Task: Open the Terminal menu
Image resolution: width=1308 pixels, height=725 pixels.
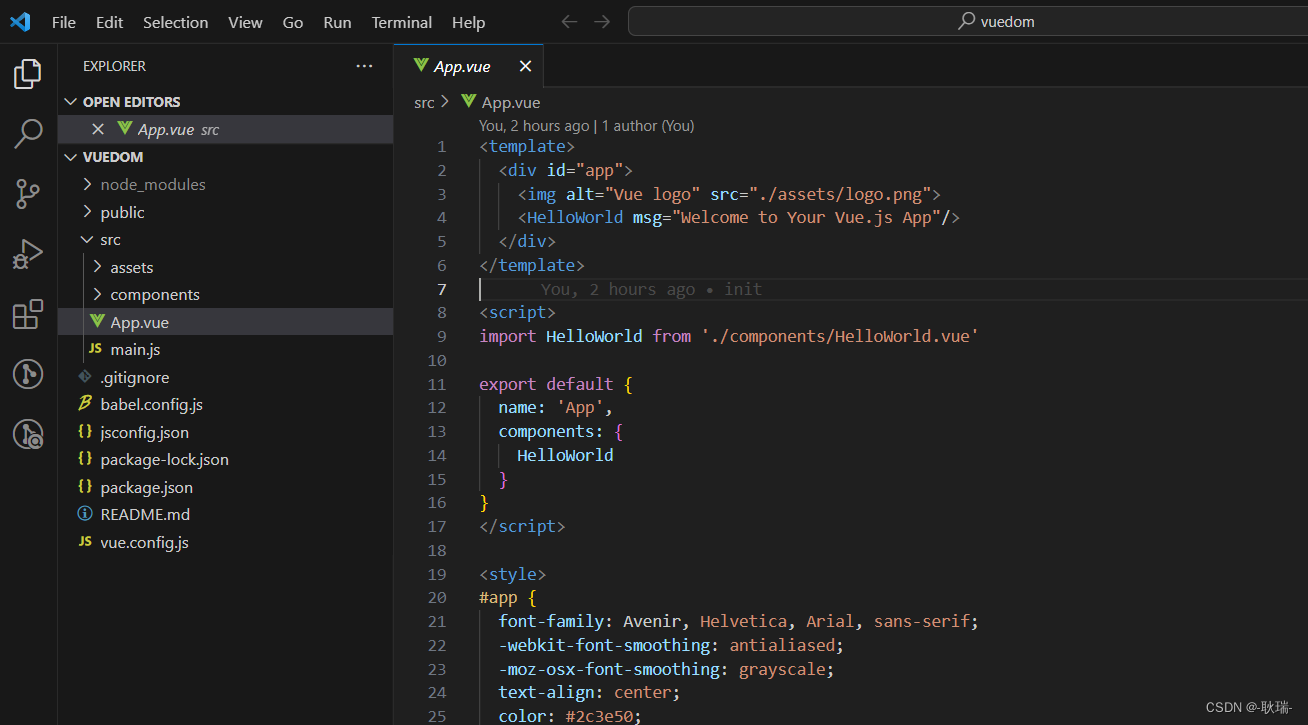Action: 401,22
